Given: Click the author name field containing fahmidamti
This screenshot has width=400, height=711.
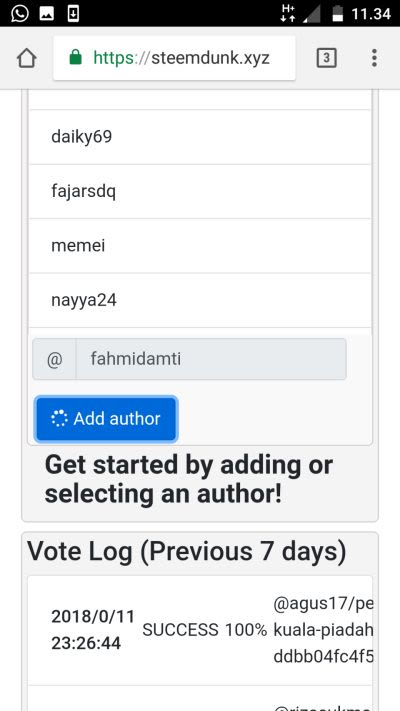Looking at the screenshot, I should [x=211, y=359].
